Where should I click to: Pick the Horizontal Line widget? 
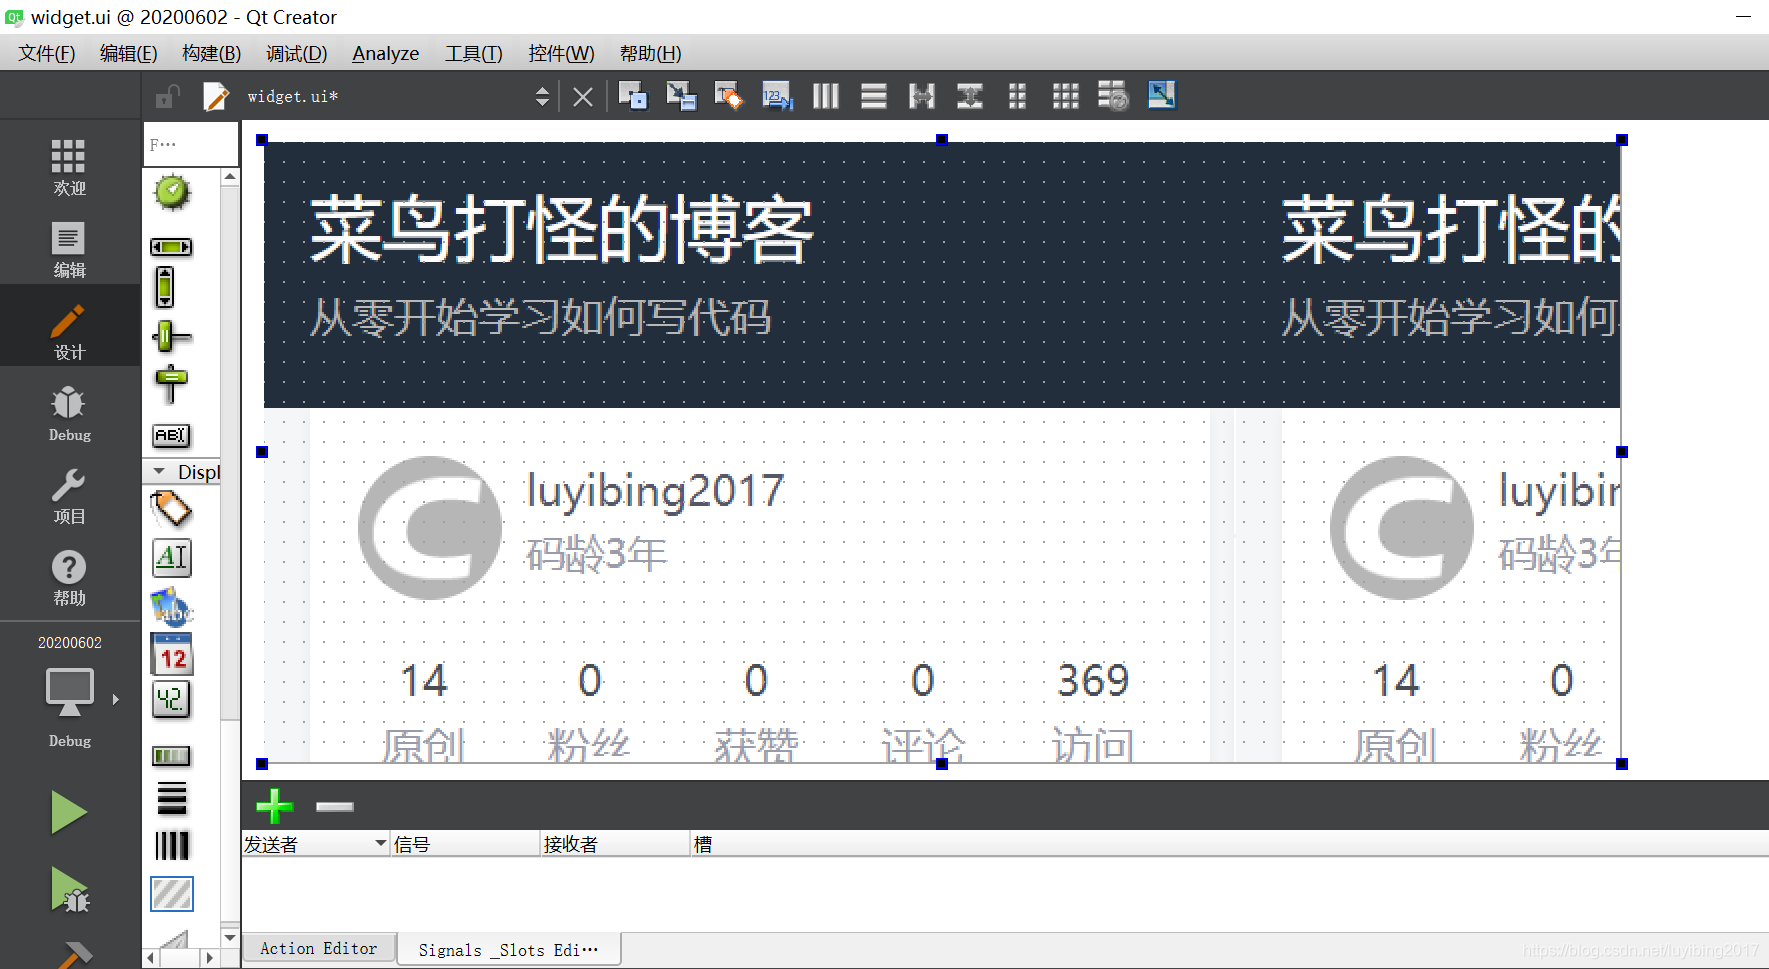pyautogui.click(x=171, y=798)
